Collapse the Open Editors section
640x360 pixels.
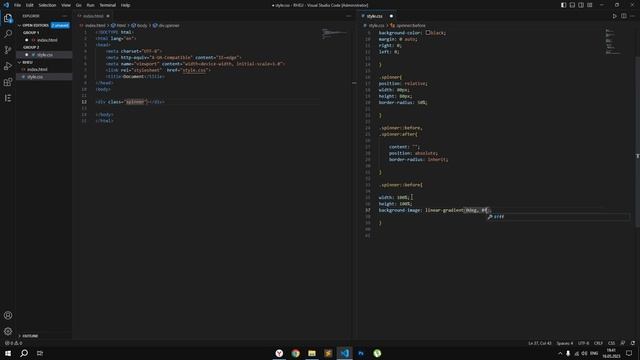coord(35,25)
